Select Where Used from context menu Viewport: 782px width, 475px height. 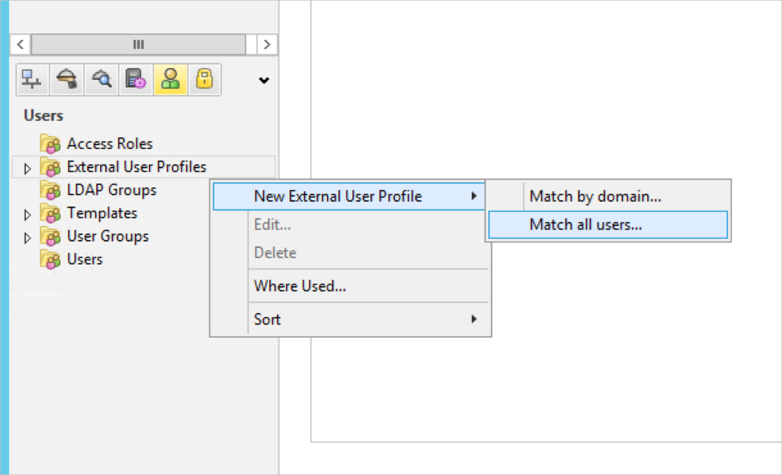[x=300, y=286]
